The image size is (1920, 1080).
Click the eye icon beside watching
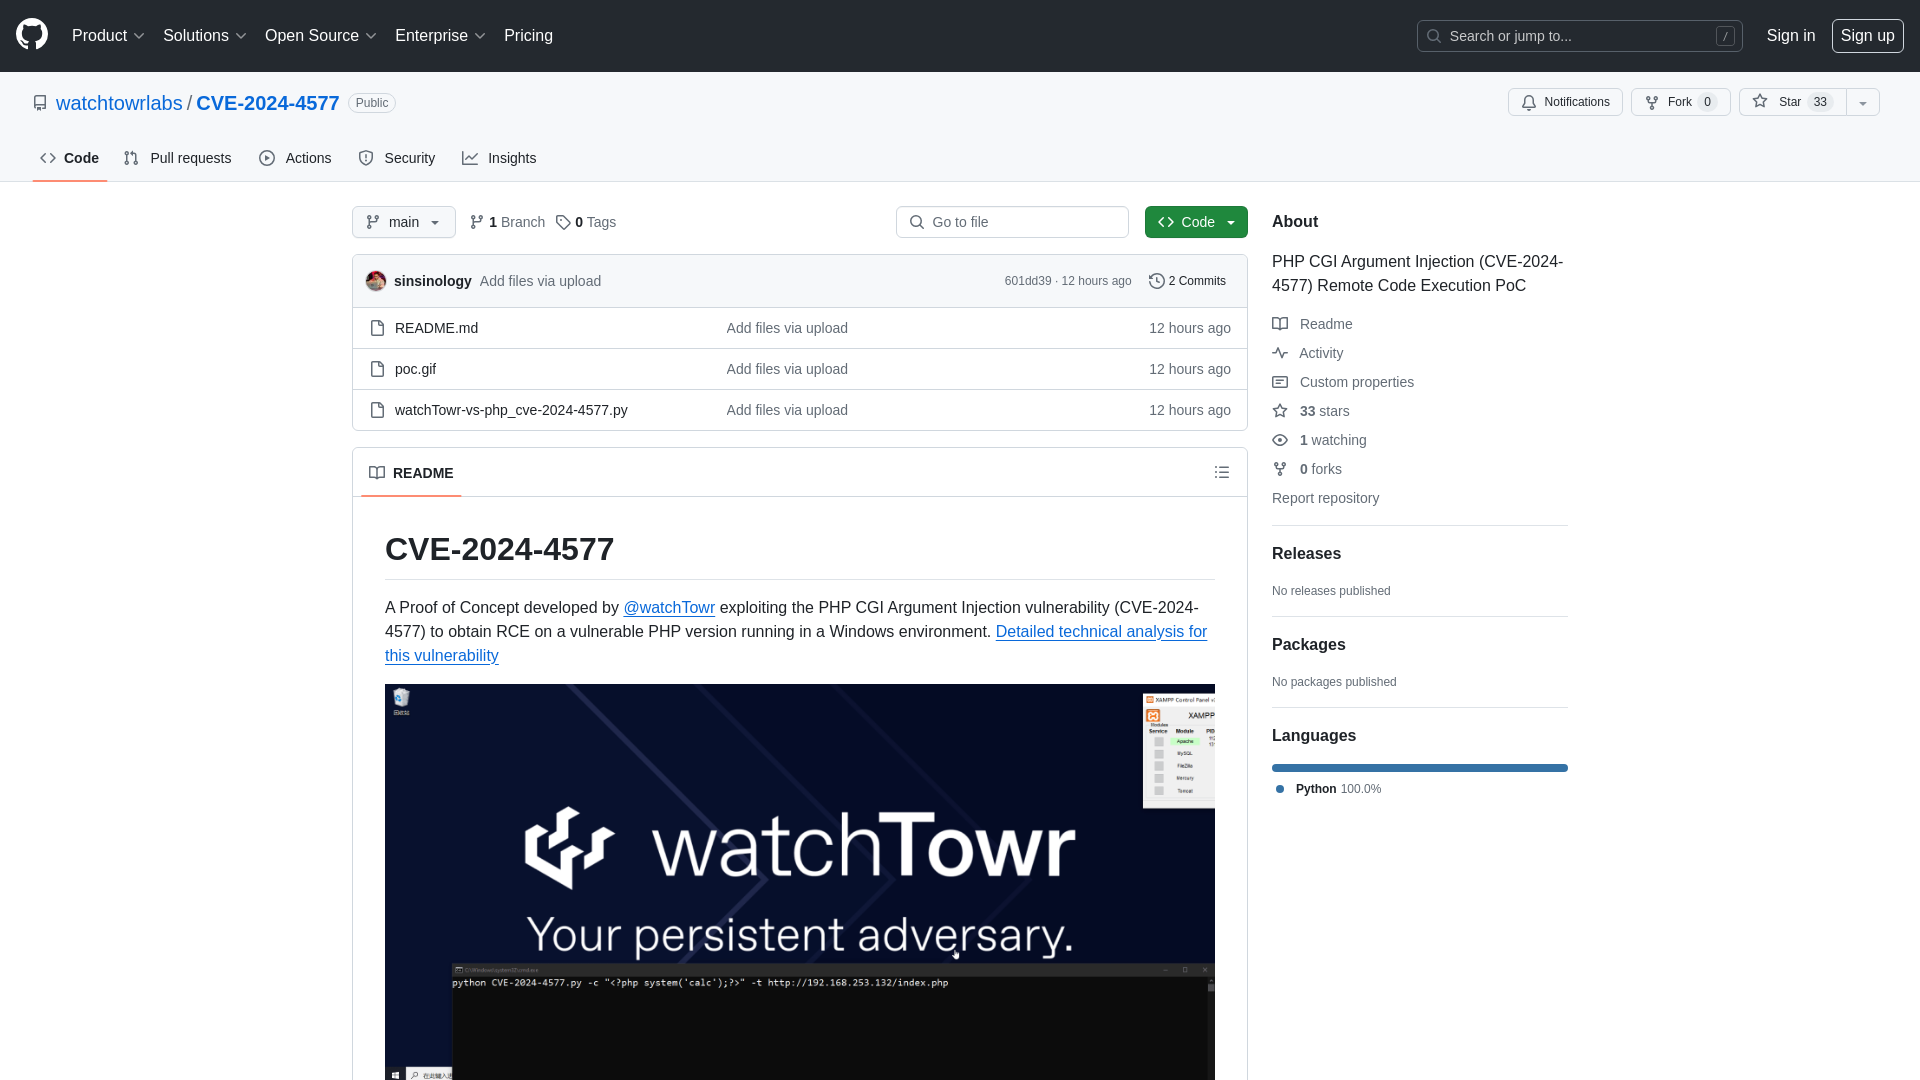tap(1280, 440)
